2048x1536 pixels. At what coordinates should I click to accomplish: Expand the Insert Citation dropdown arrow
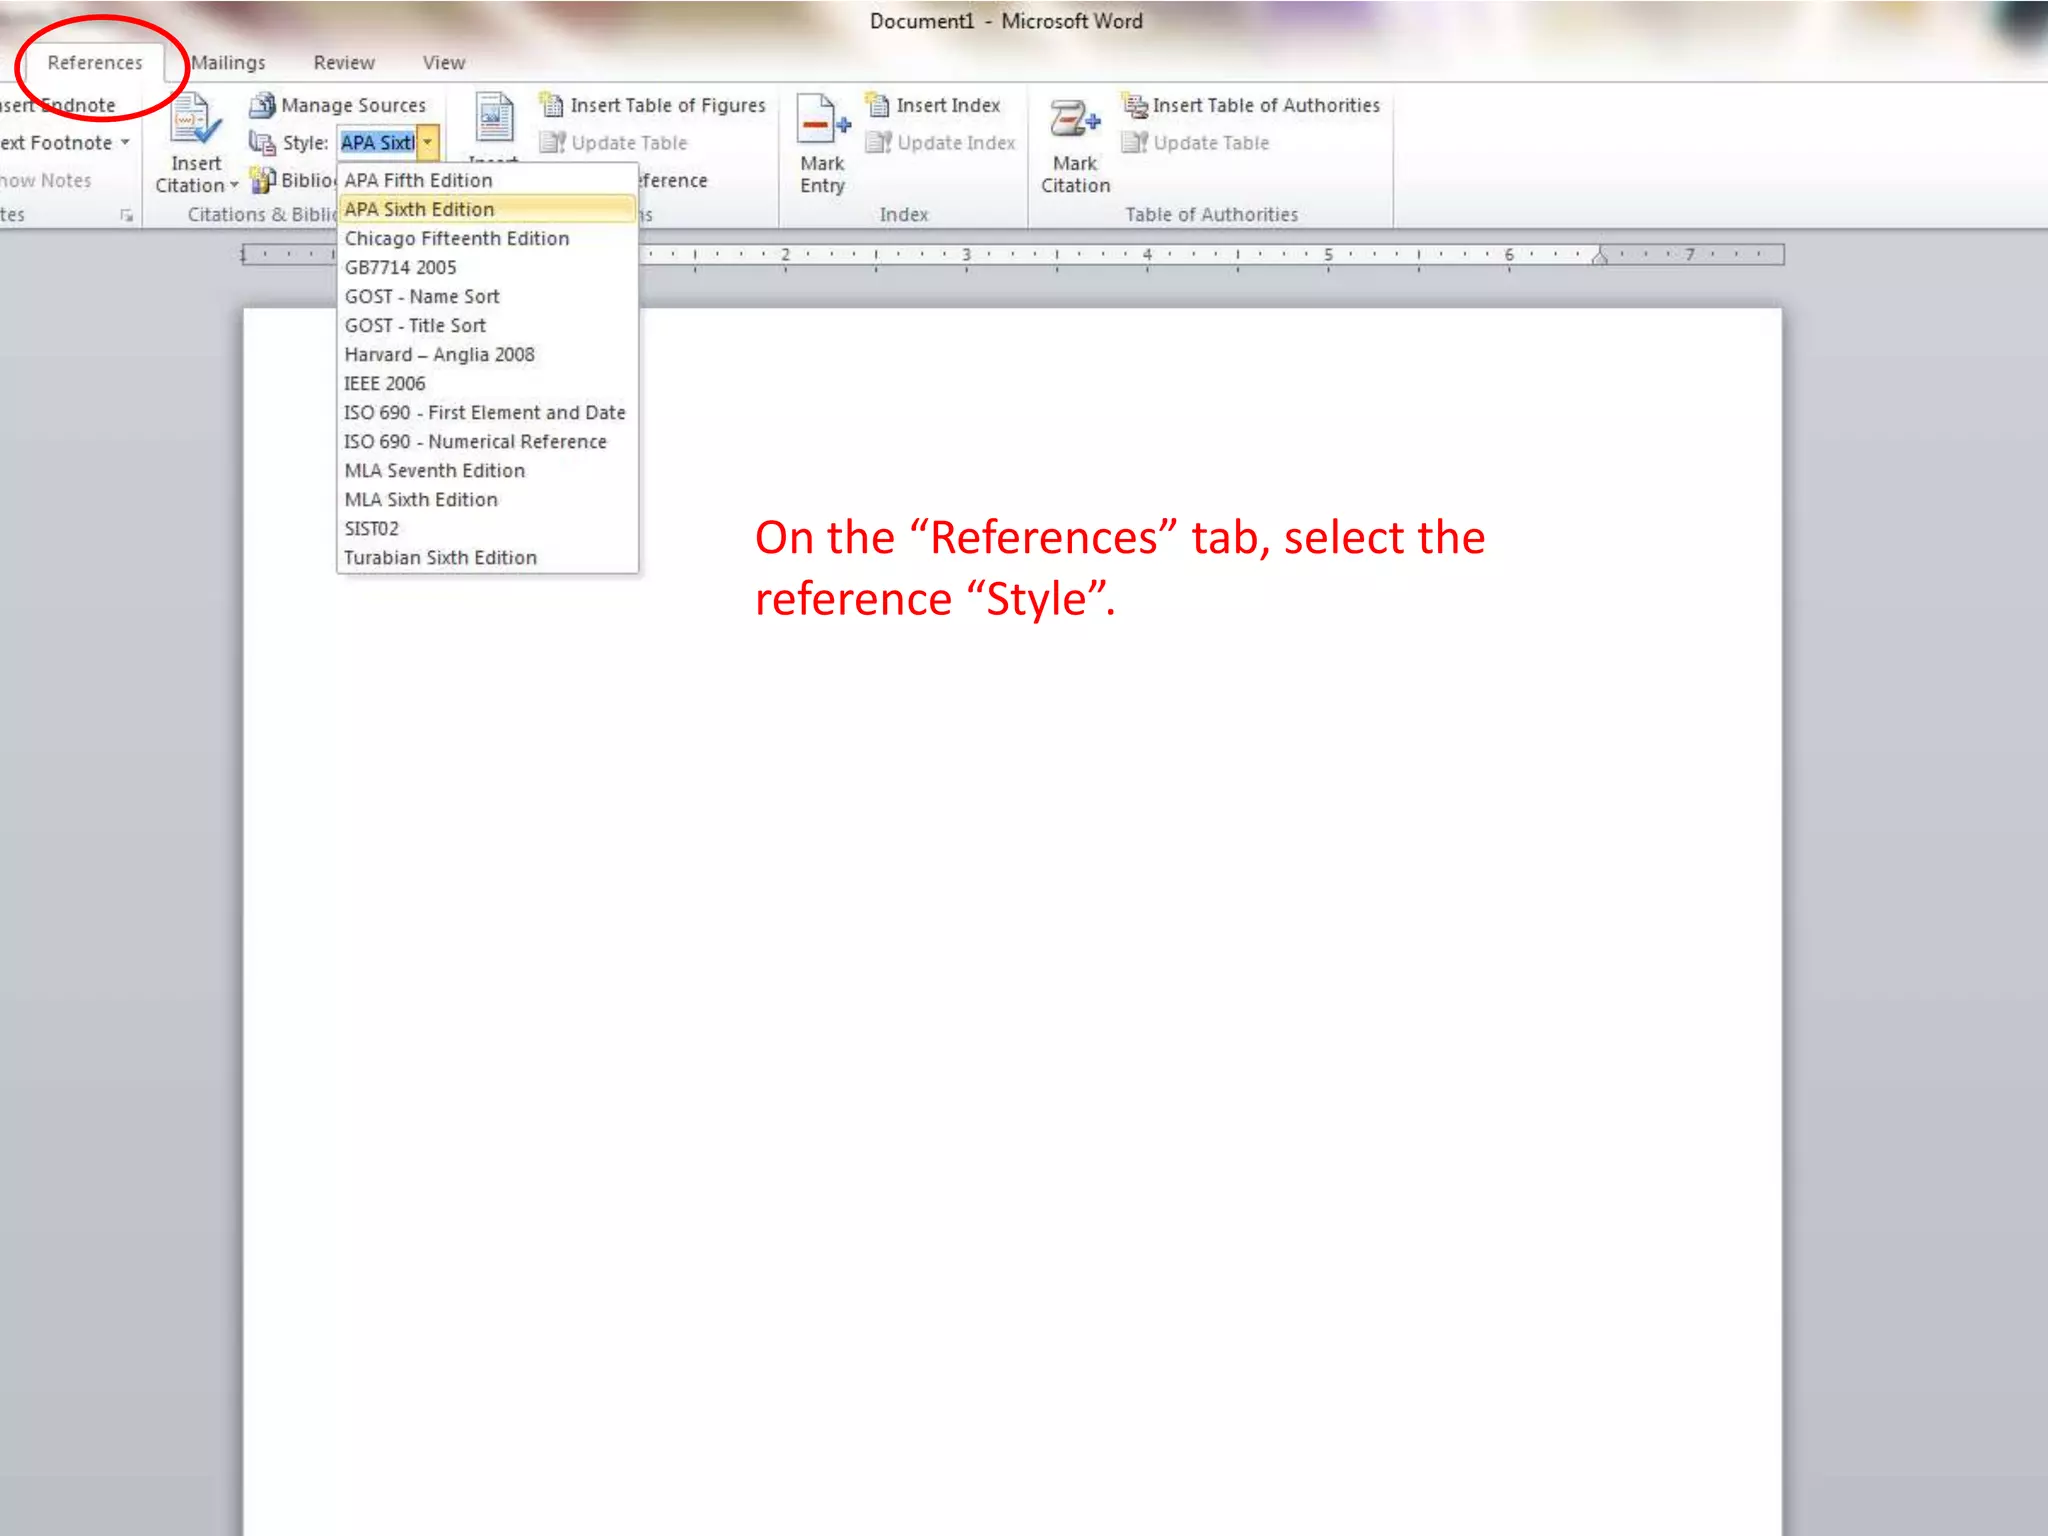(x=234, y=186)
